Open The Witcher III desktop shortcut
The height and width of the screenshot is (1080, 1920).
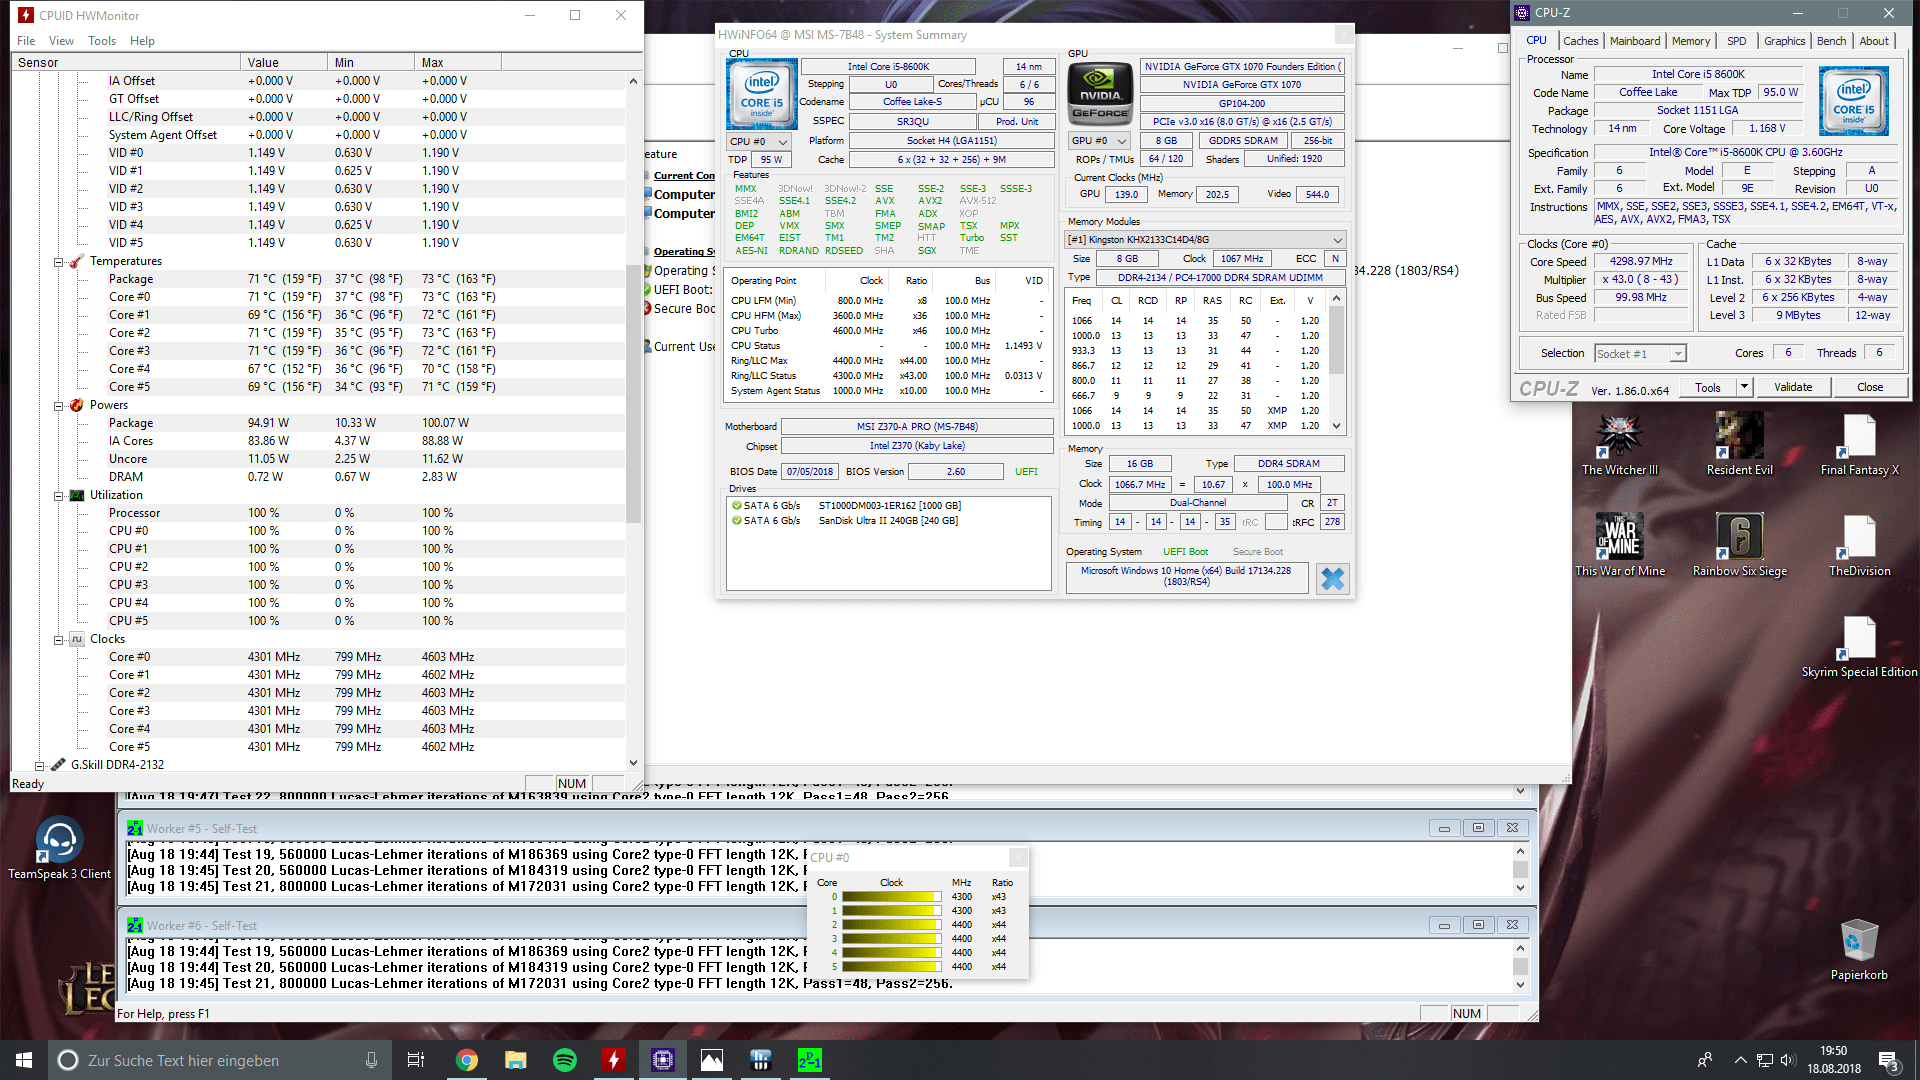click(x=1619, y=445)
